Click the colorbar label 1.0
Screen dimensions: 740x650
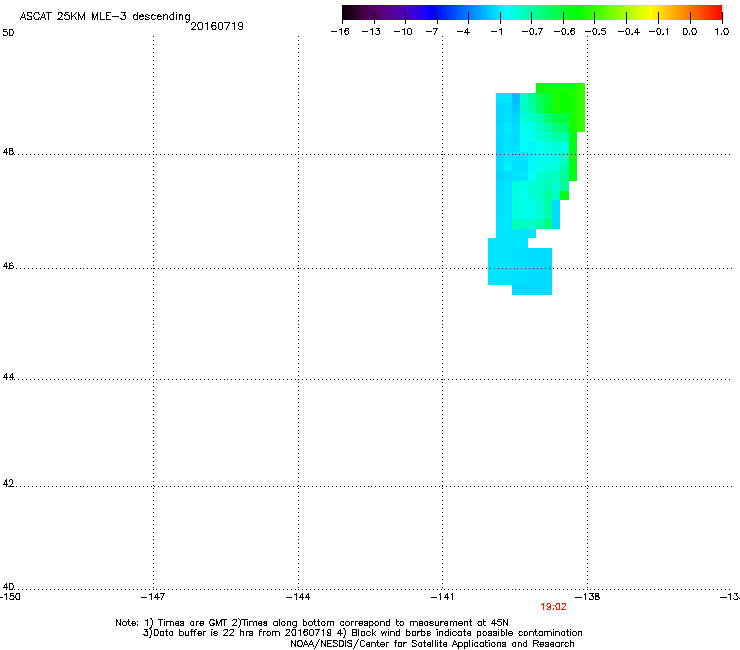pos(722,32)
